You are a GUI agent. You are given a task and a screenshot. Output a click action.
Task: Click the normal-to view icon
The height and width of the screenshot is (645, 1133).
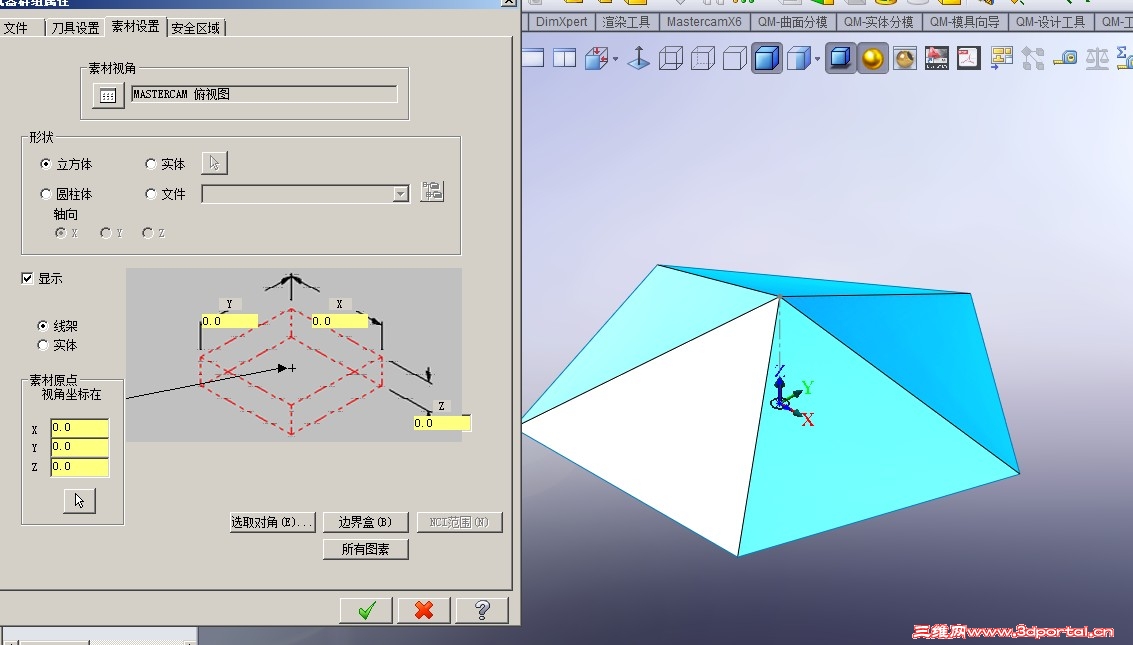tap(639, 58)
